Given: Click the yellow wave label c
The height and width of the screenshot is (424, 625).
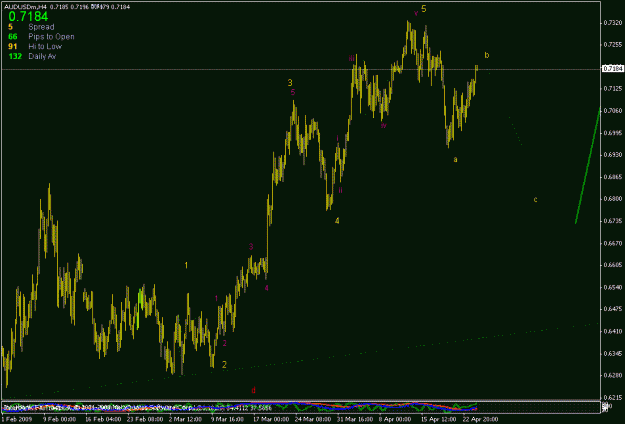Looking at the screenshot, I should point(535,199).
